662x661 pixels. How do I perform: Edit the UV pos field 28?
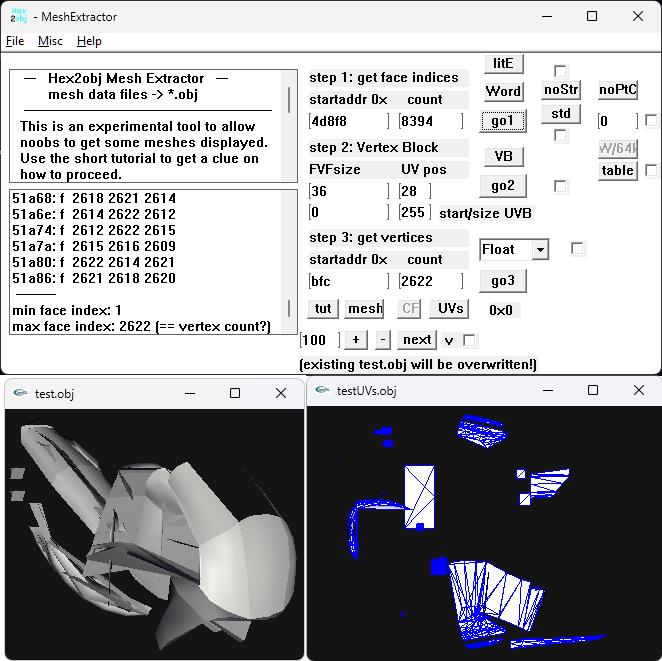pos(415,191)
